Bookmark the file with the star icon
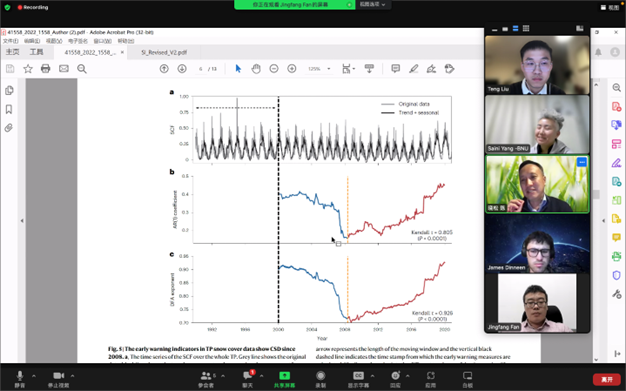 click(x=28, y=69)
